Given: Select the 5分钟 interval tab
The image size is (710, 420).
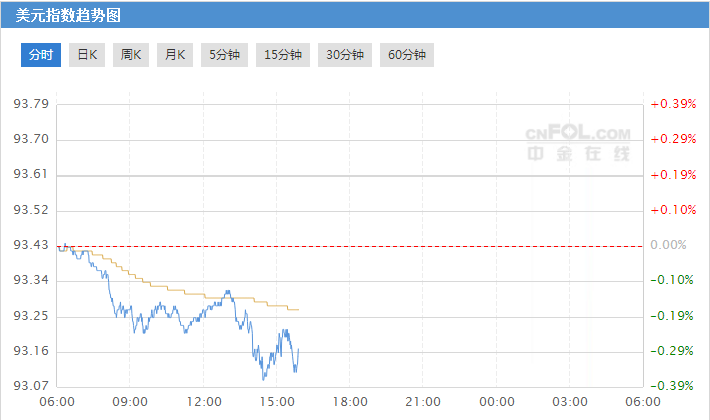Looking at the screenshot, I should 224,55.
